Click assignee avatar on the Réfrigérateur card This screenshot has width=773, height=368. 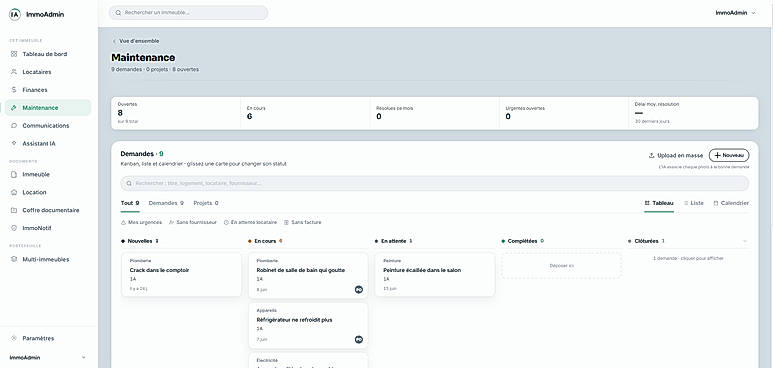[x=359, y=339]
